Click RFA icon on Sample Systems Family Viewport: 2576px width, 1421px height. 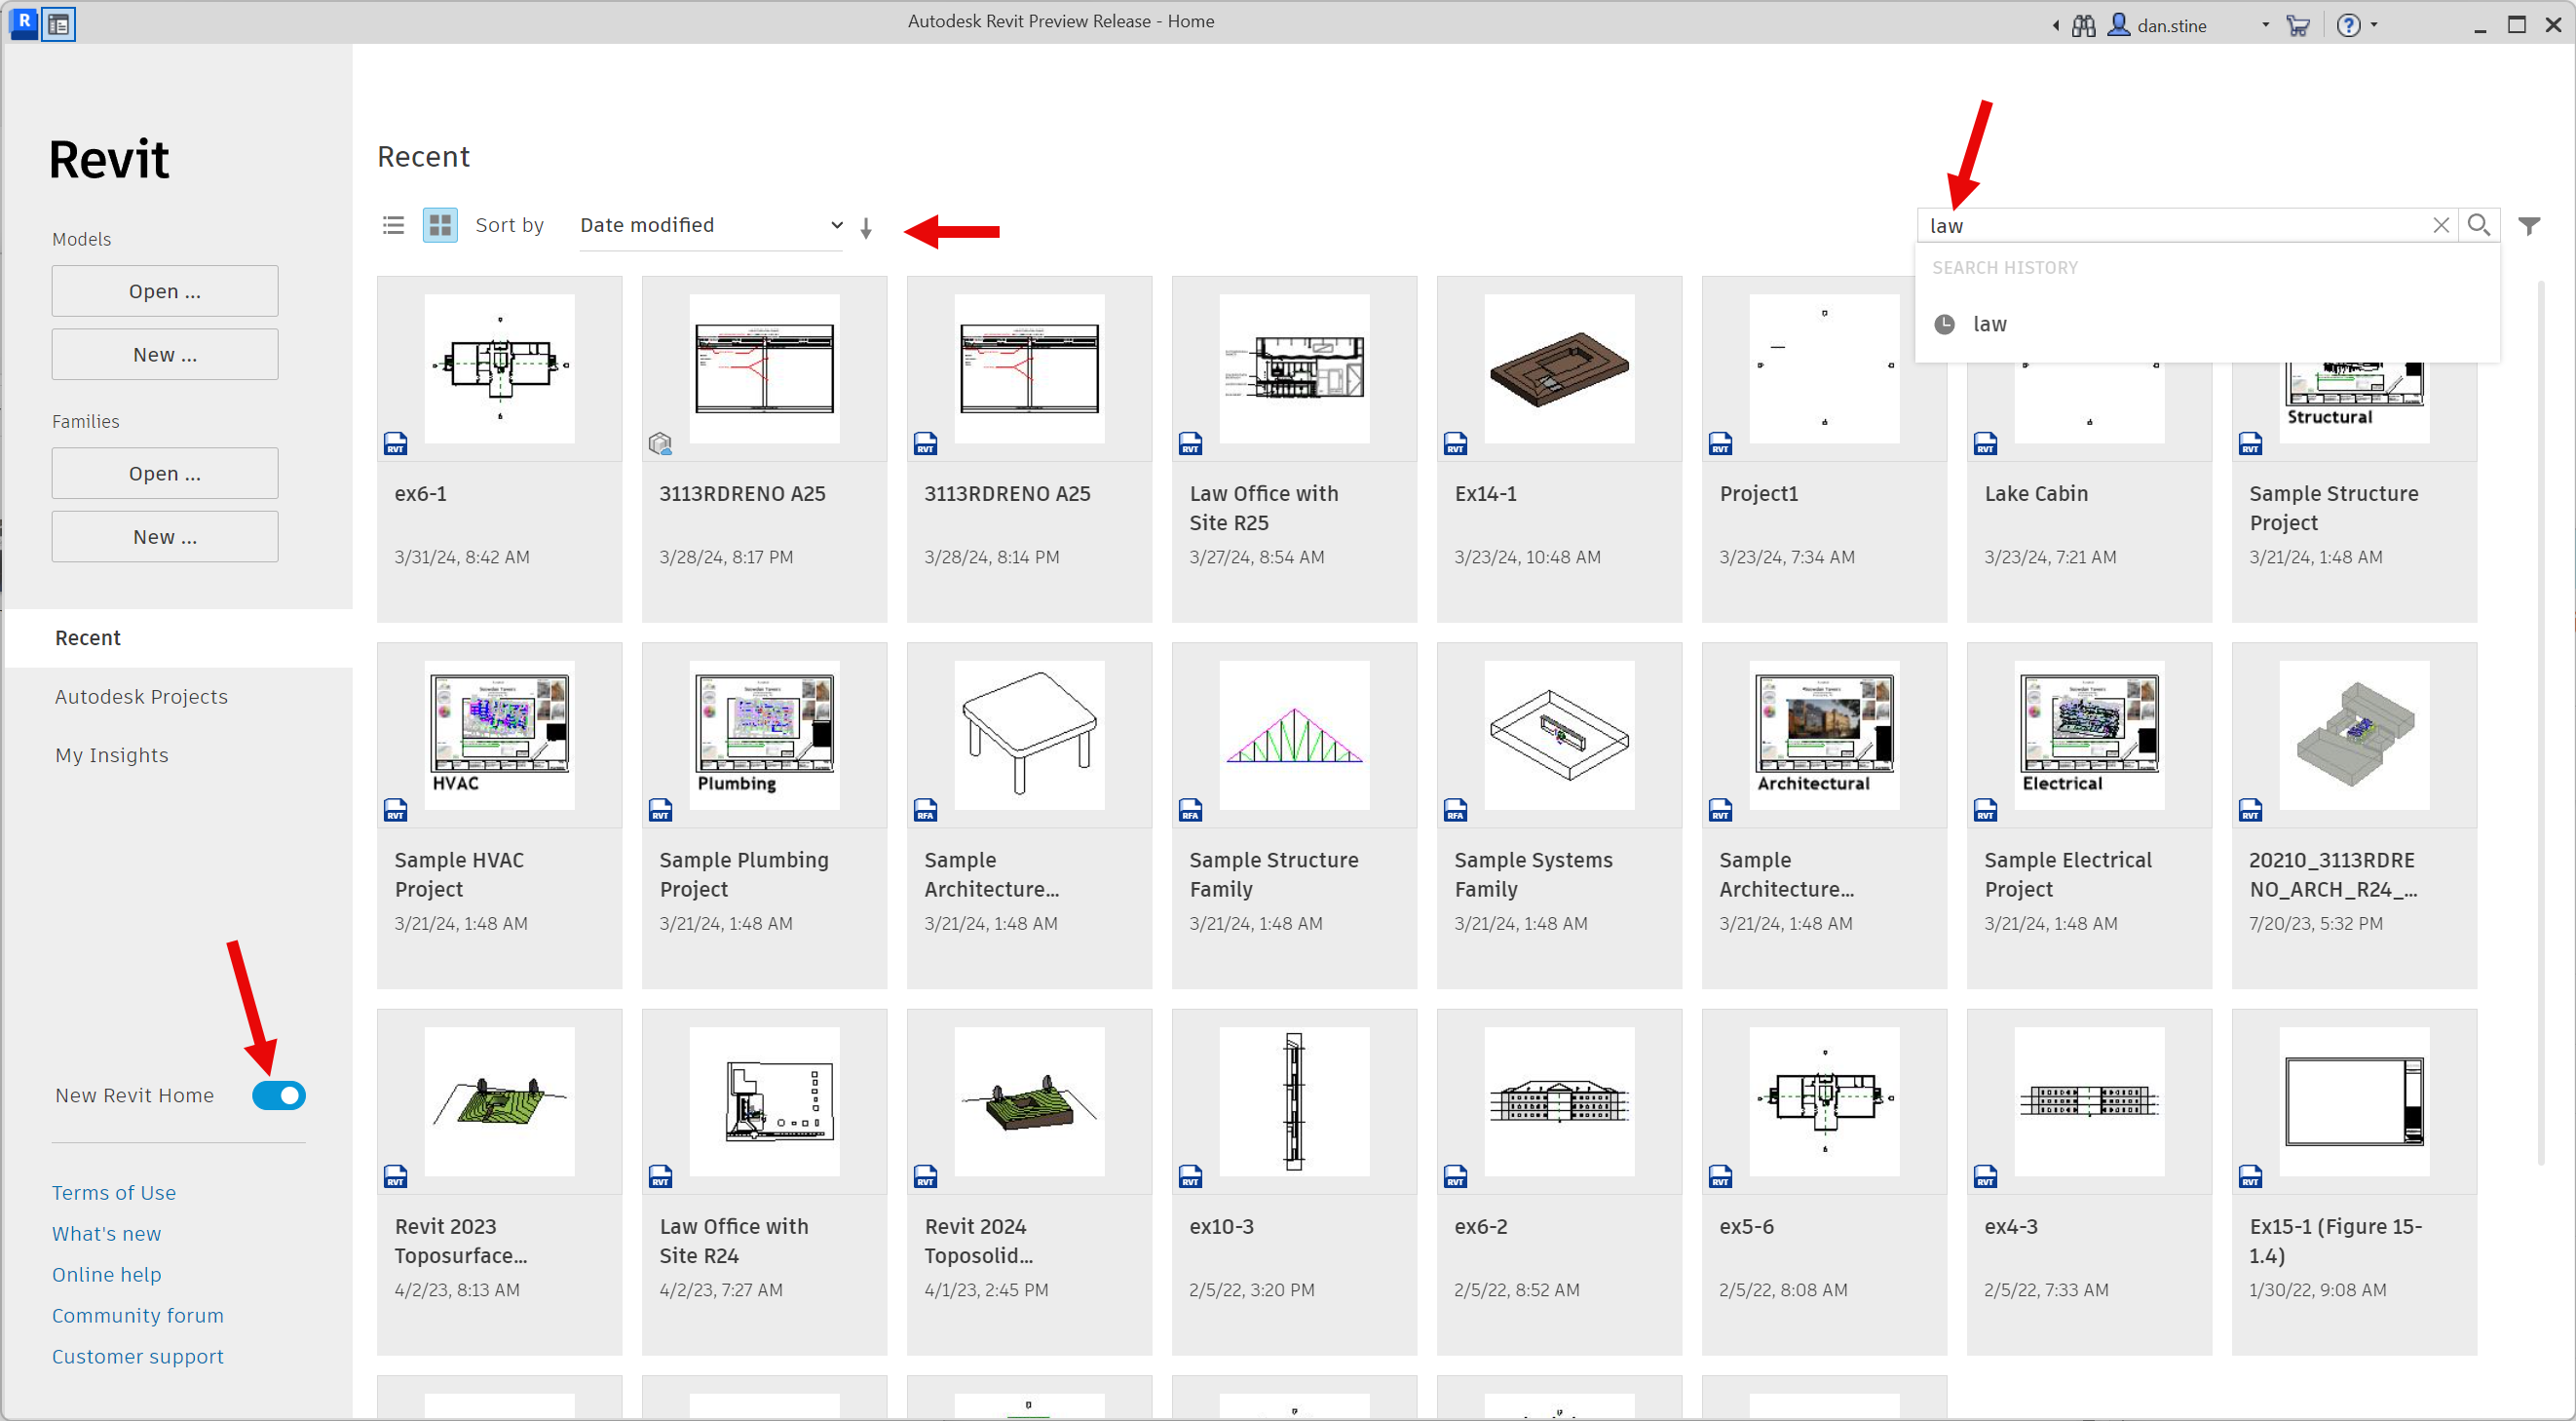tap(1456, 810)
